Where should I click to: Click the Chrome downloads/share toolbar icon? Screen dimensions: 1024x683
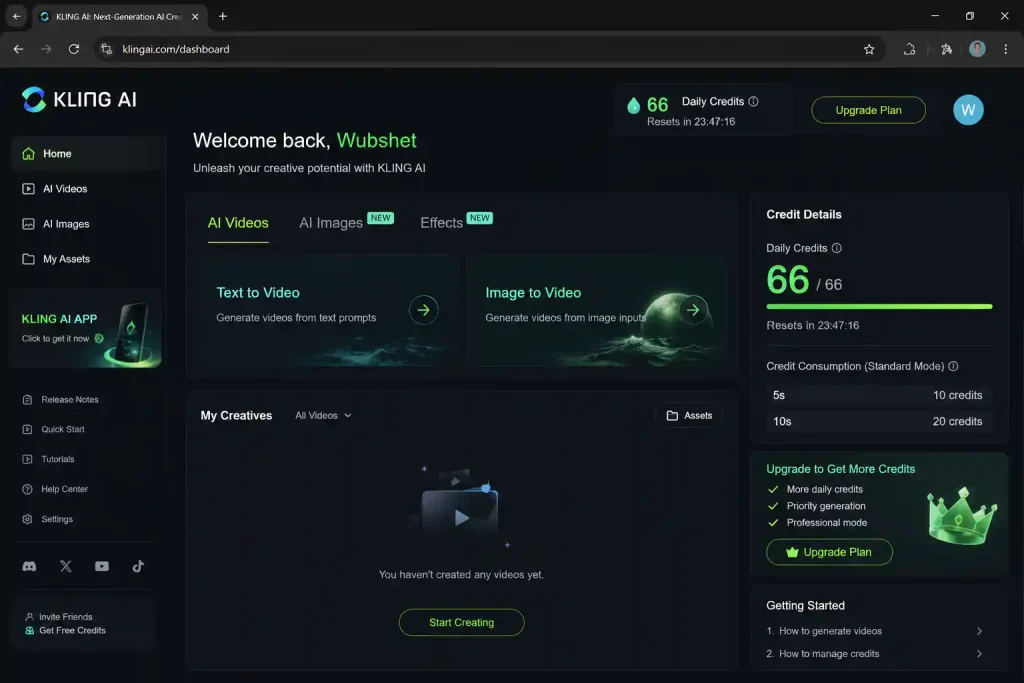(909, 49)
